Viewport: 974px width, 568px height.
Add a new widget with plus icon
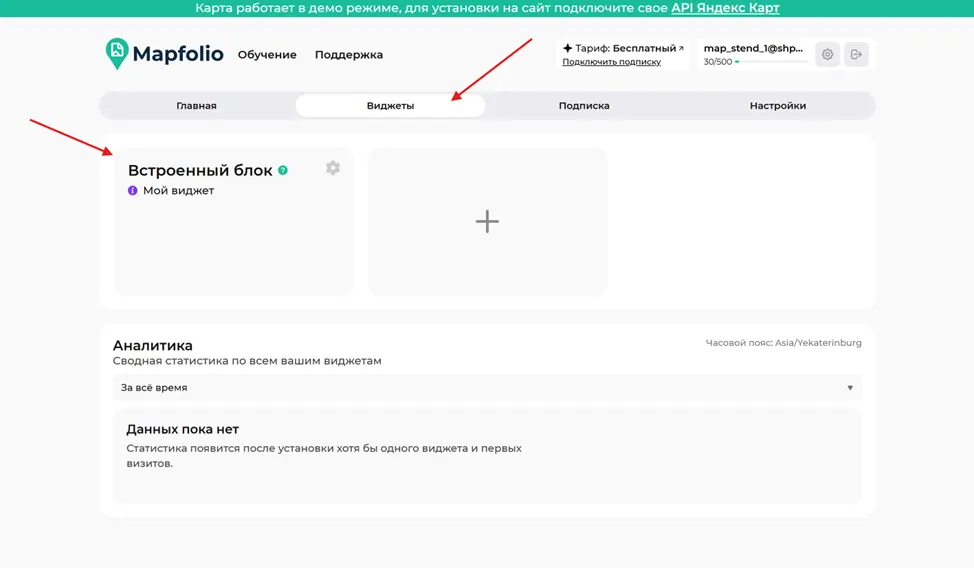point(487,221)
